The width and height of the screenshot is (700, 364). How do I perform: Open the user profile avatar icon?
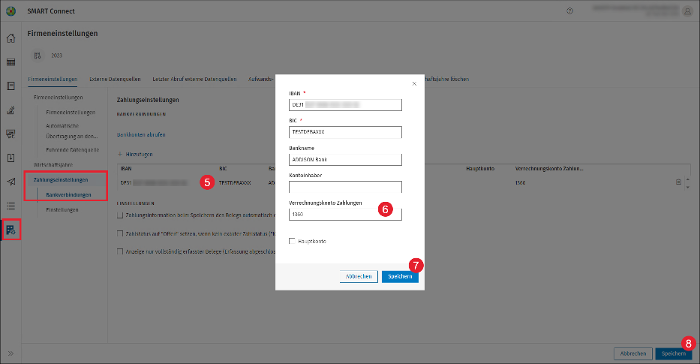click(x=687, y=11)
